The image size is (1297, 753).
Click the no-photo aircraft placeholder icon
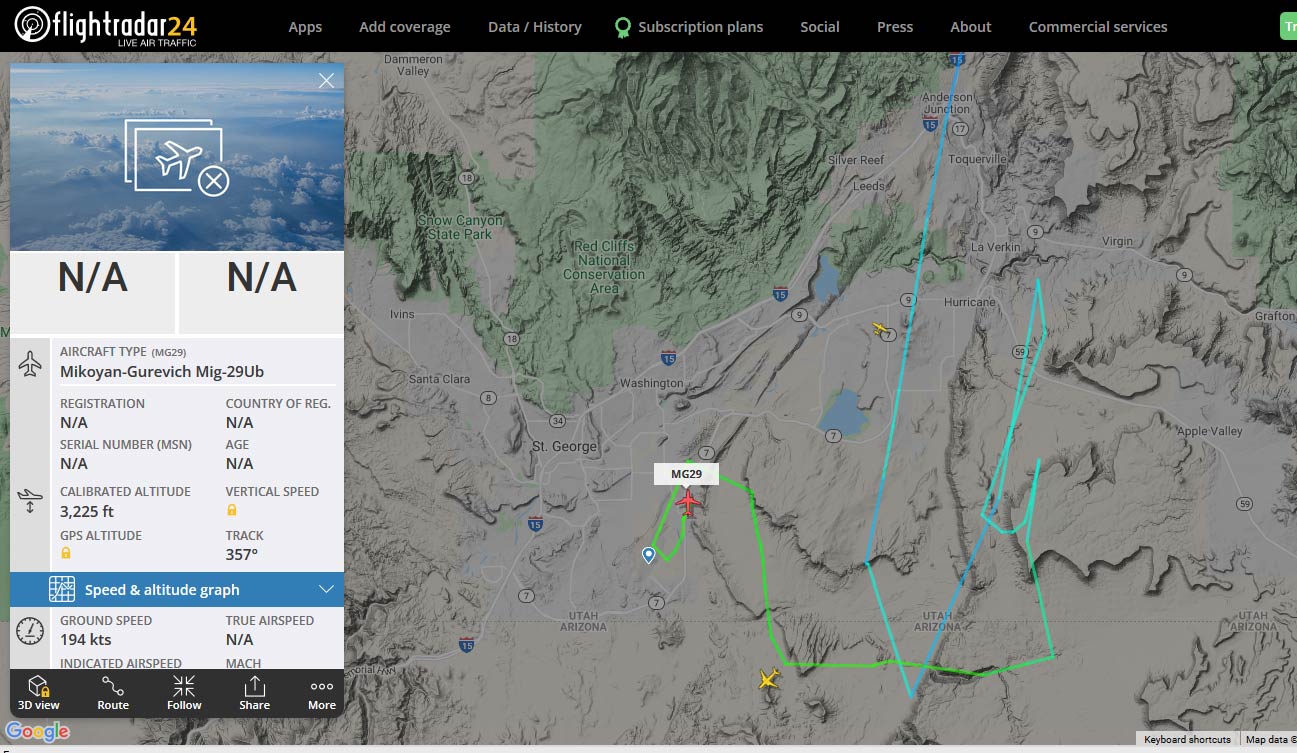[177, 156]
